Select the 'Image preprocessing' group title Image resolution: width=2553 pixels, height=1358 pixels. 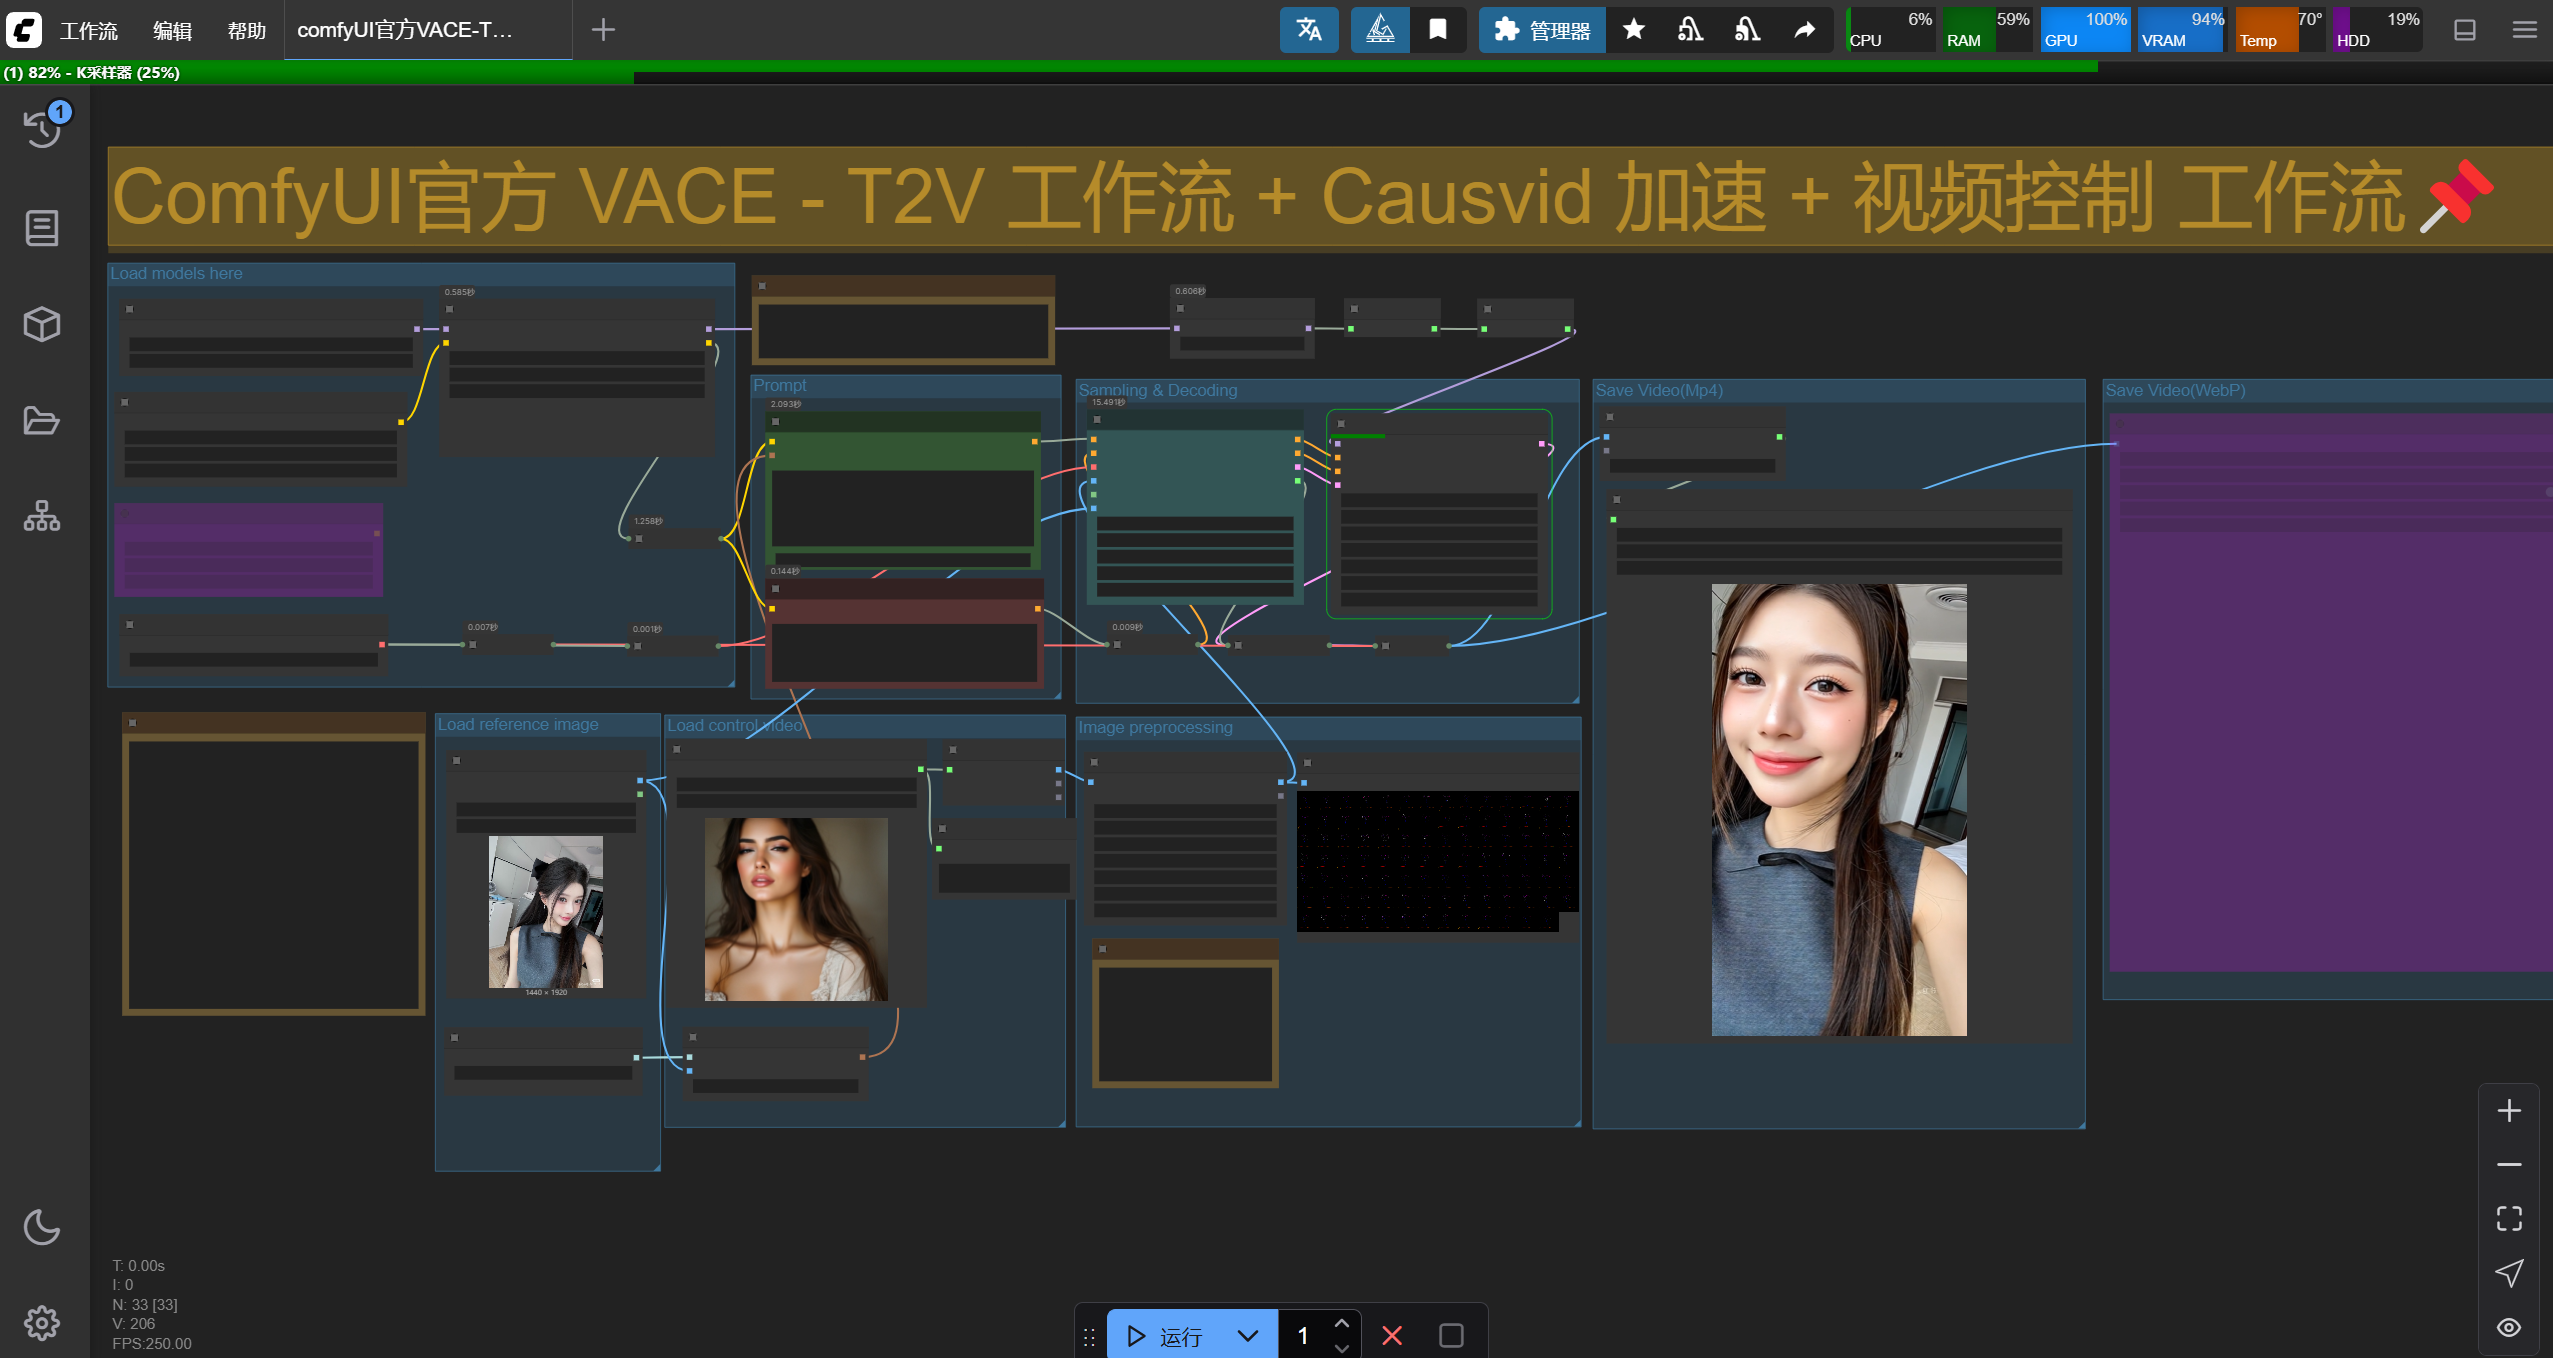(x=1156, y=727)
